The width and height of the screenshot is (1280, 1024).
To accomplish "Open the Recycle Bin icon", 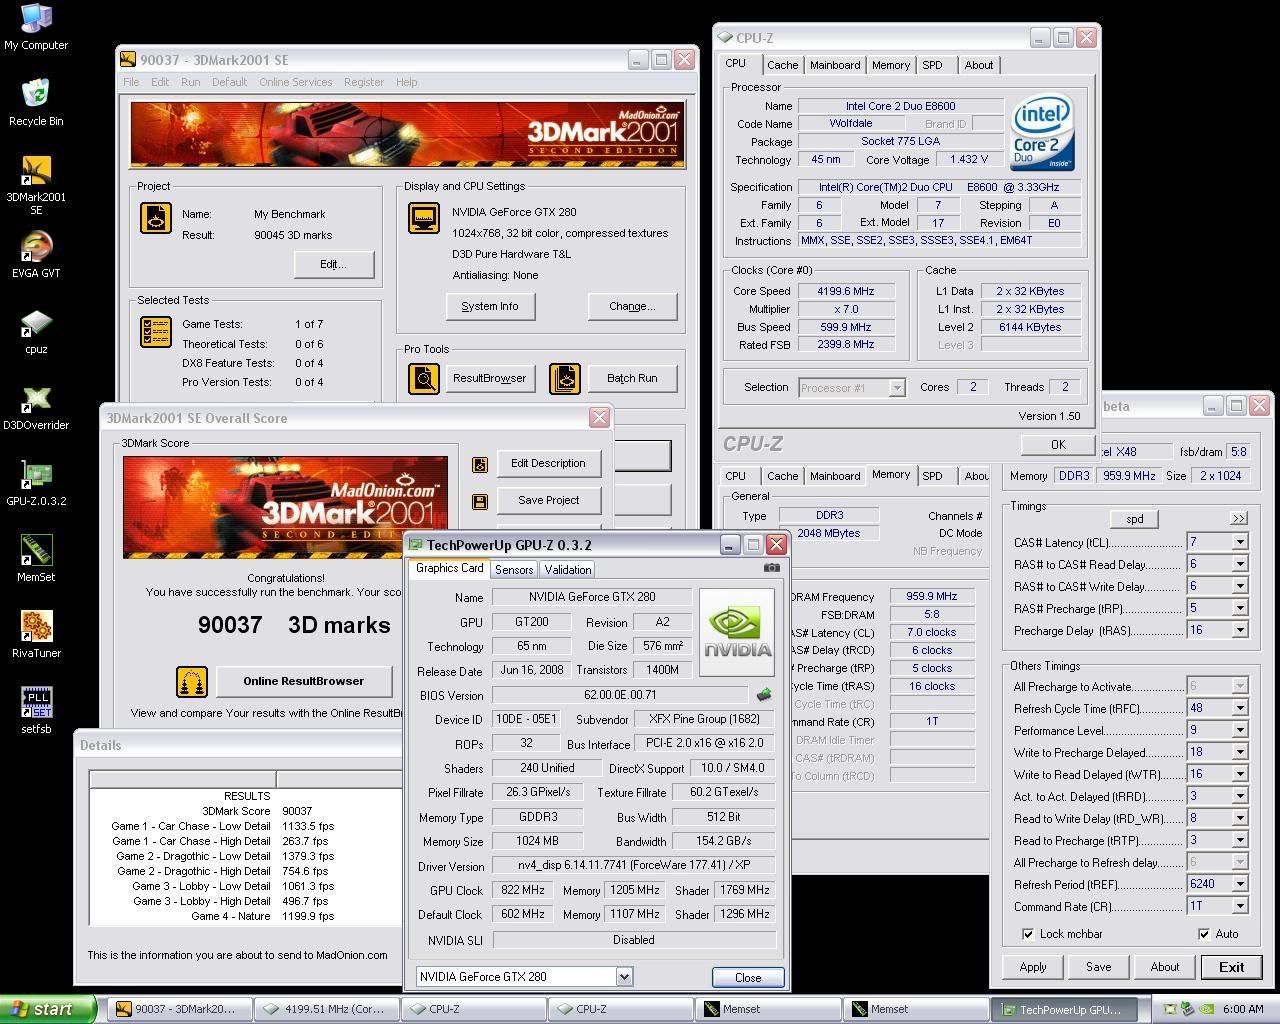I will coord(36,102).
